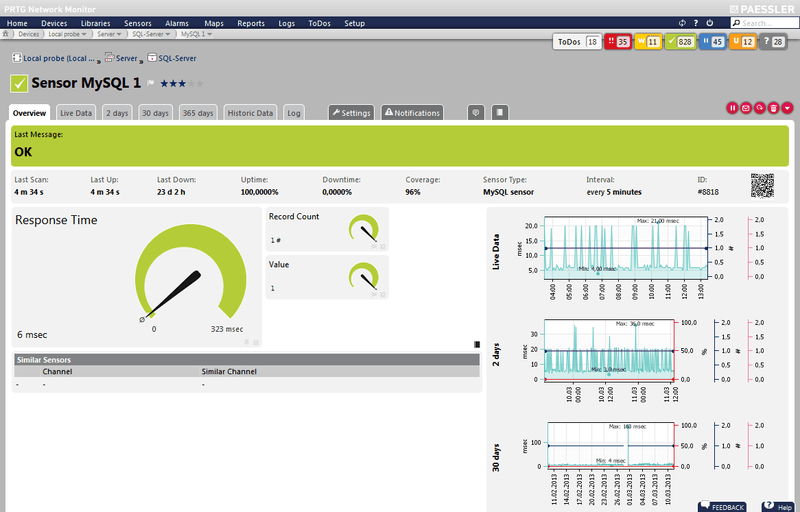The width and height of the screenshot is (800, 512).
Task: Click the ToDos 18 counter button
Action: [578, 42]
